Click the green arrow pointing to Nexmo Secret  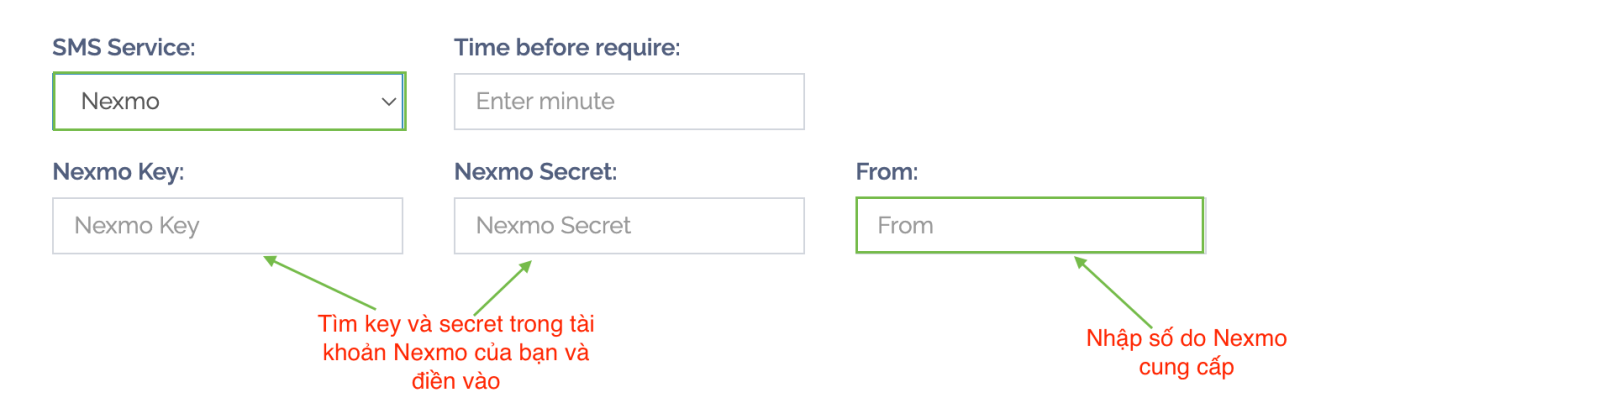pos(503,288)
